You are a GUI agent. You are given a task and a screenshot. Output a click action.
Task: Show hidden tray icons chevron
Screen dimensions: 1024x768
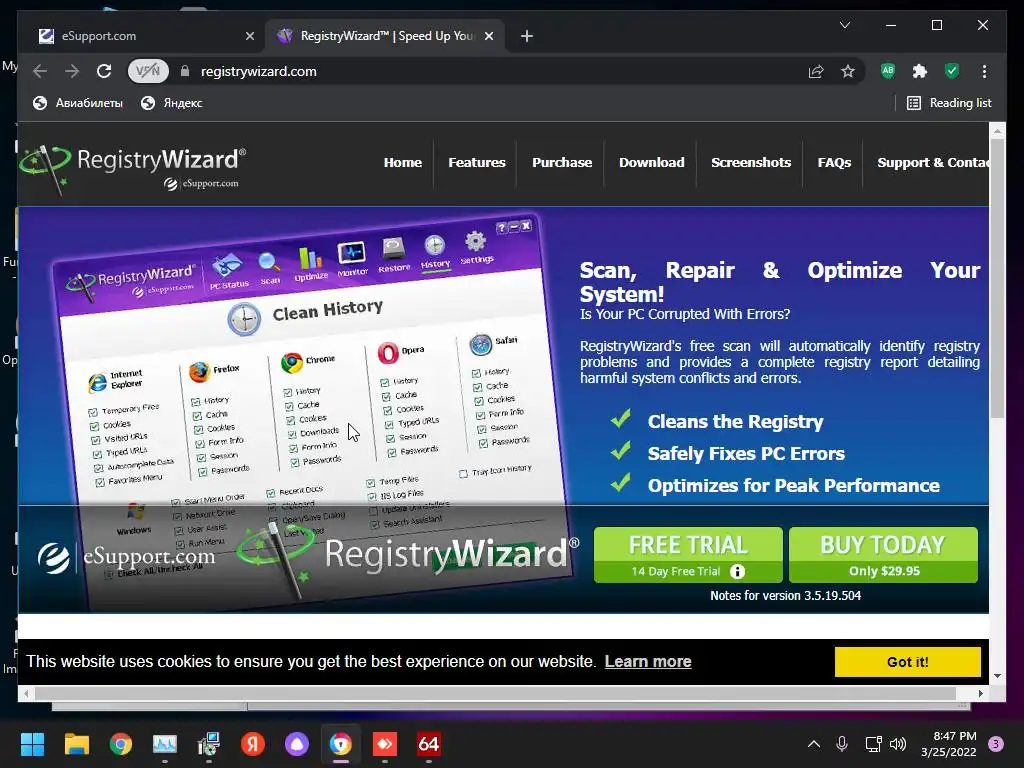point(814,744)
